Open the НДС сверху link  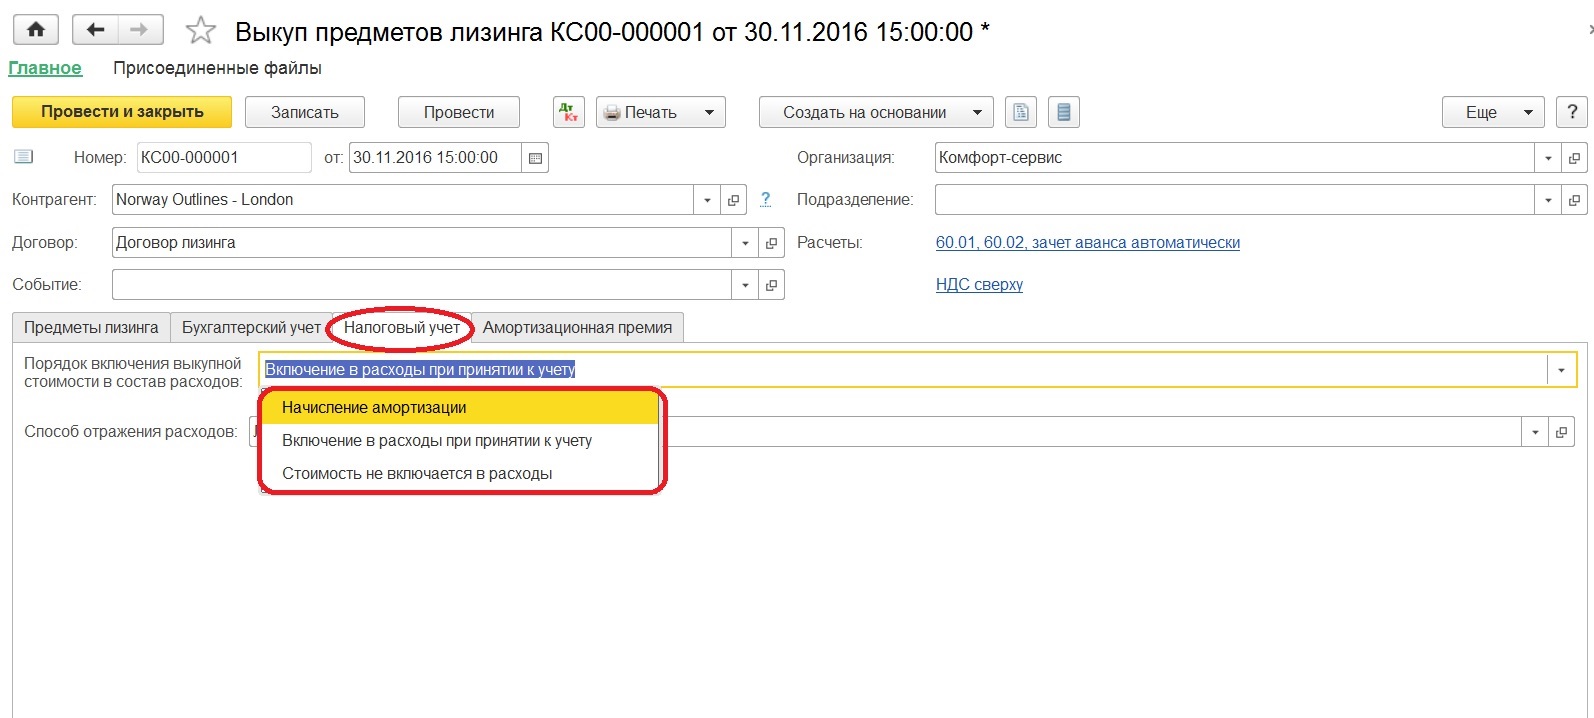979,285
